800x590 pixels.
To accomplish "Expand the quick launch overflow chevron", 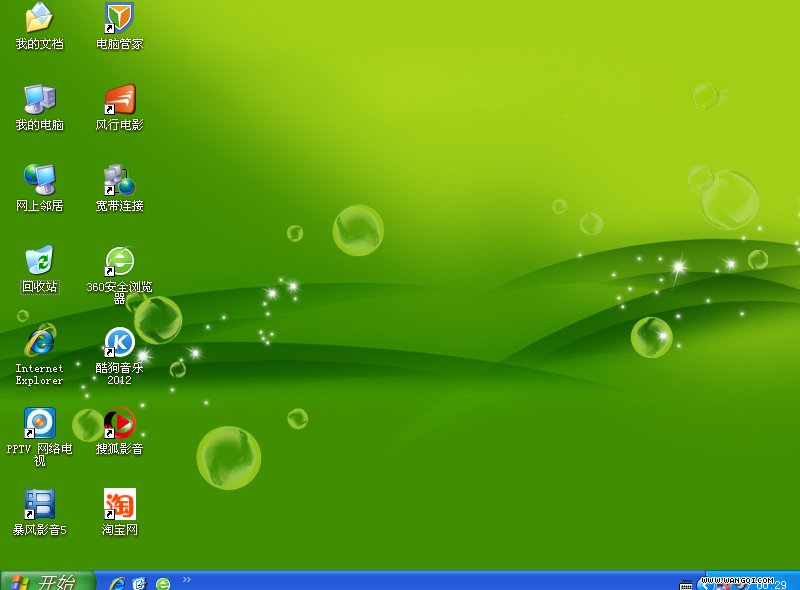I will click(x=187, y=579).
